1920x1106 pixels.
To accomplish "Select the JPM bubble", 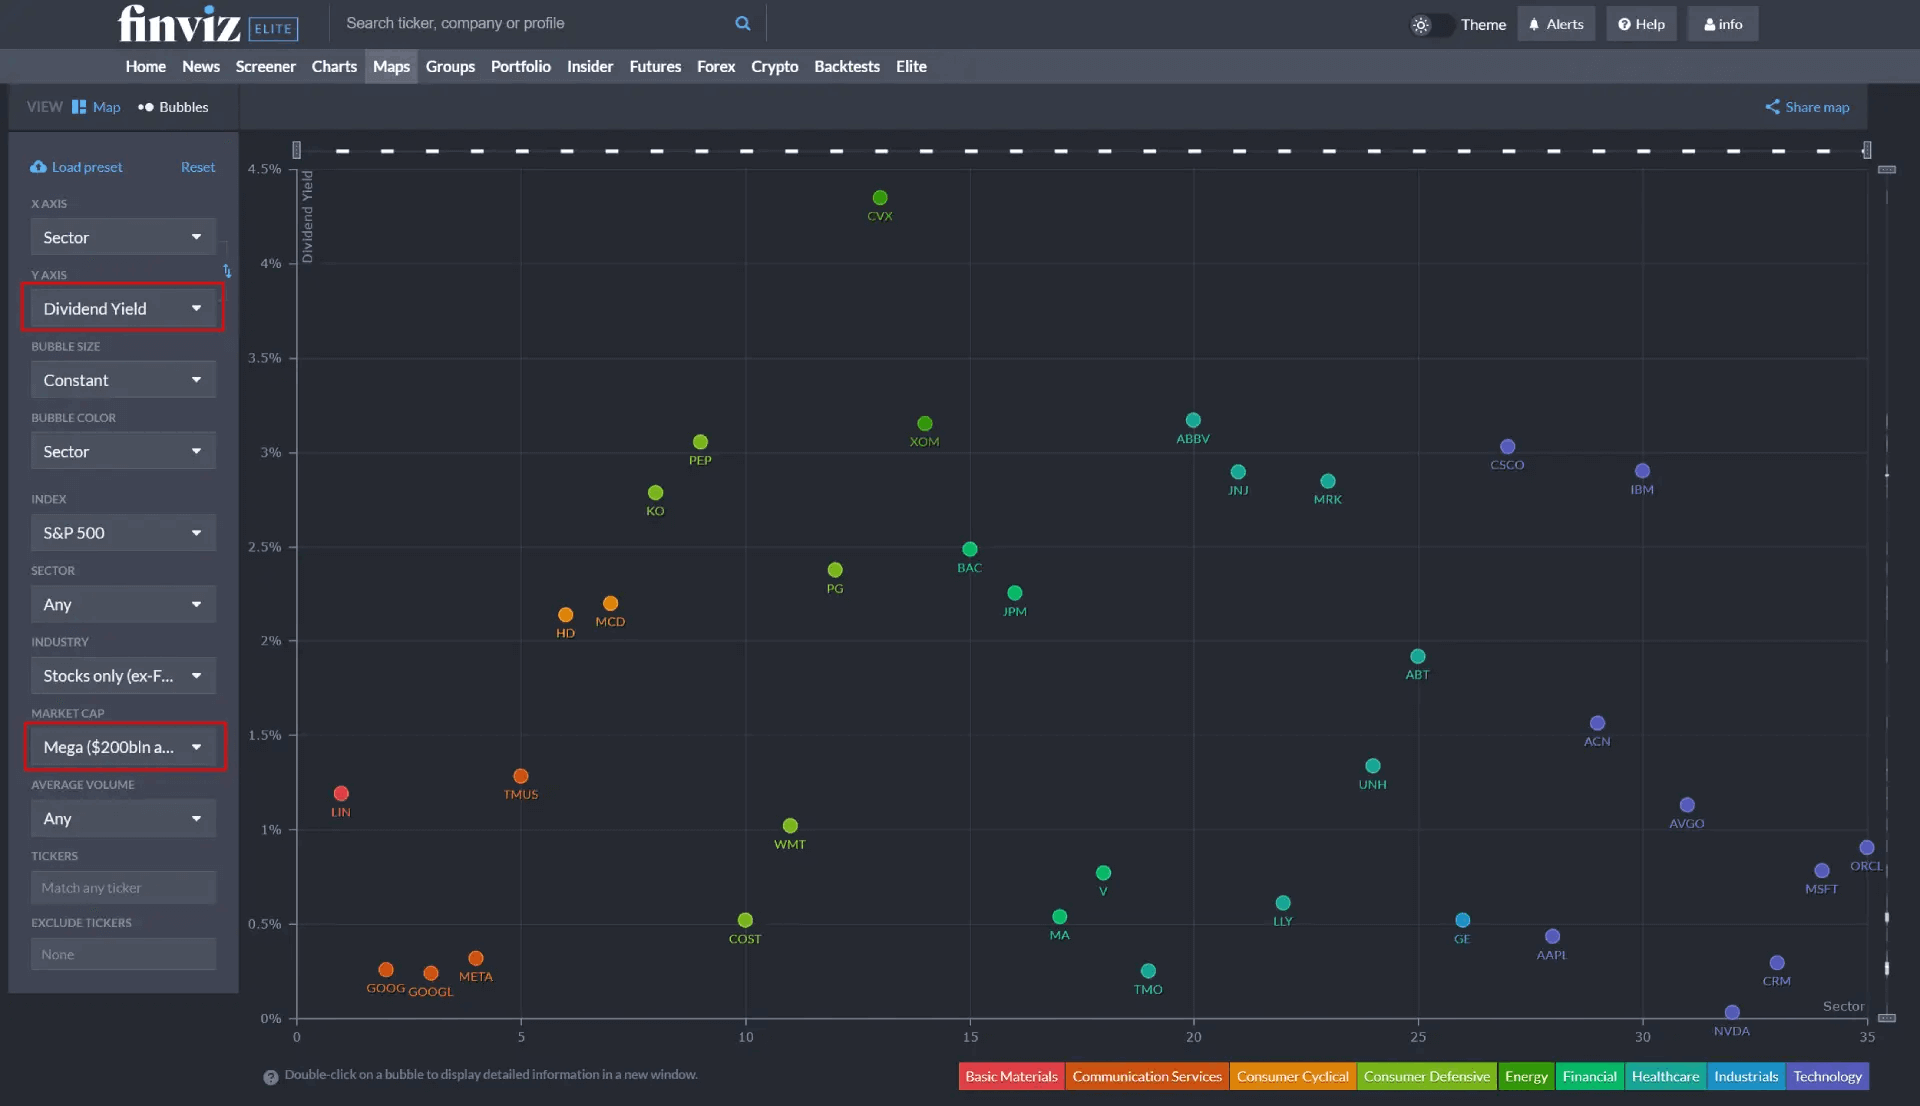I will click(x=1015, y=593).
